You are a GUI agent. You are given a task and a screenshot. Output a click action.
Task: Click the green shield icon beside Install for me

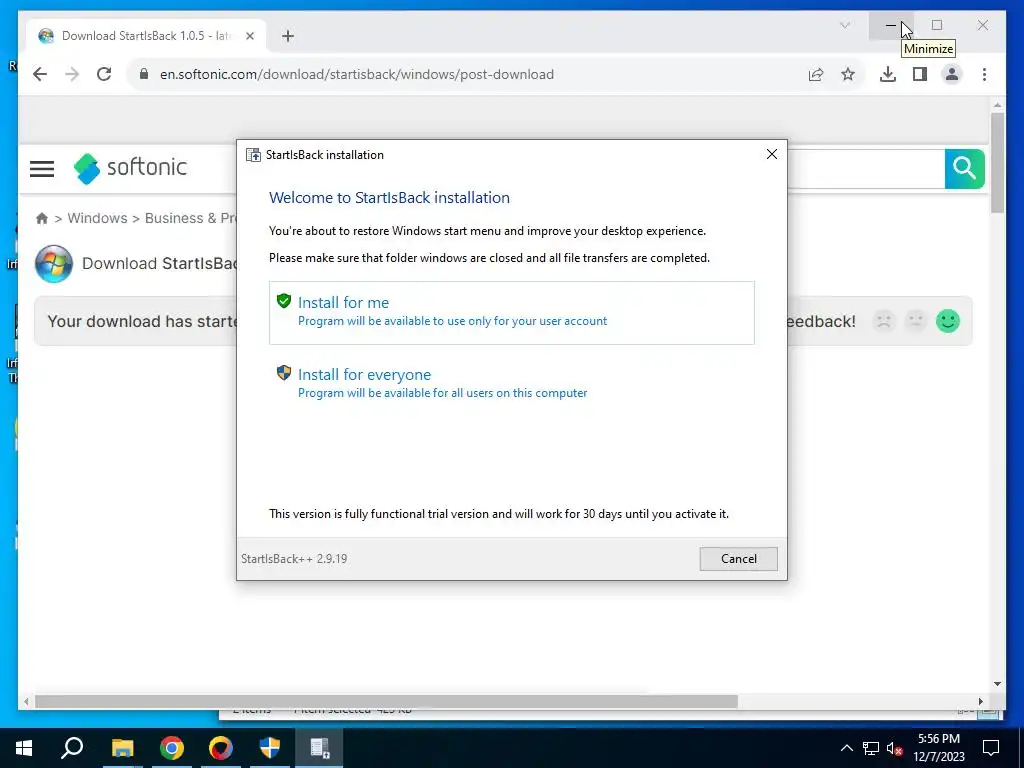pos(283,301)
